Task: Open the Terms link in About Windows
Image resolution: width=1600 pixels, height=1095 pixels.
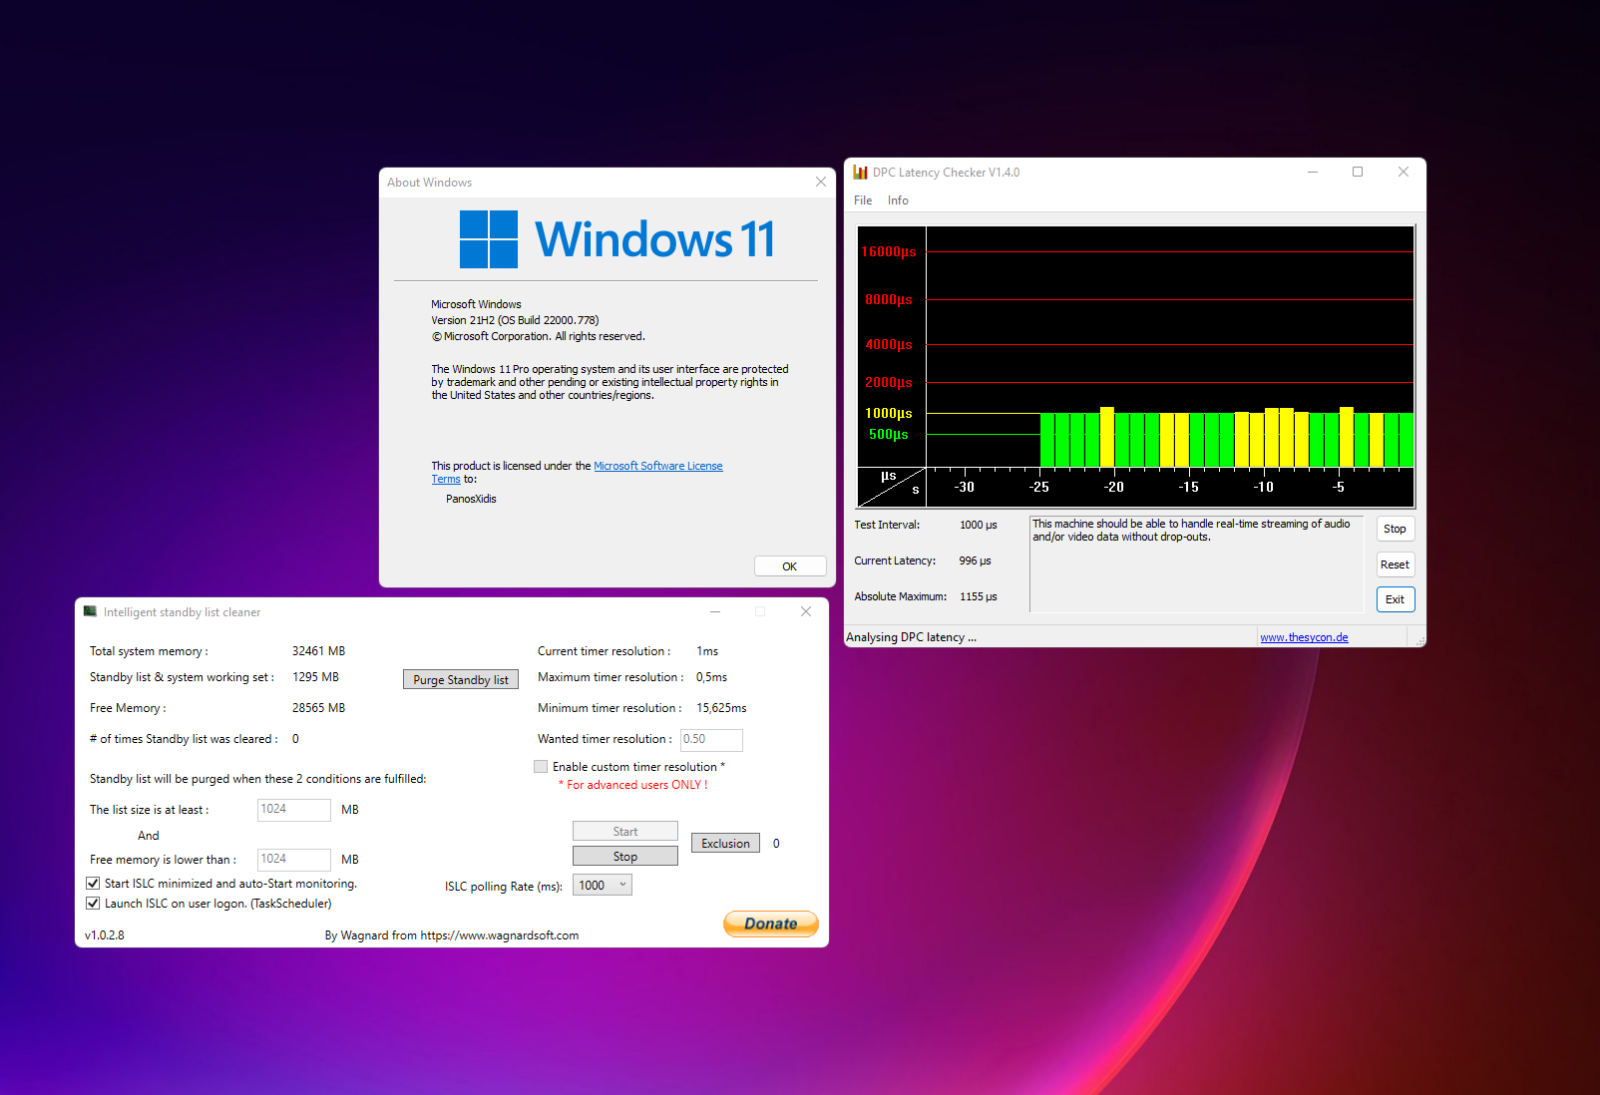Action: coord(446,480)
